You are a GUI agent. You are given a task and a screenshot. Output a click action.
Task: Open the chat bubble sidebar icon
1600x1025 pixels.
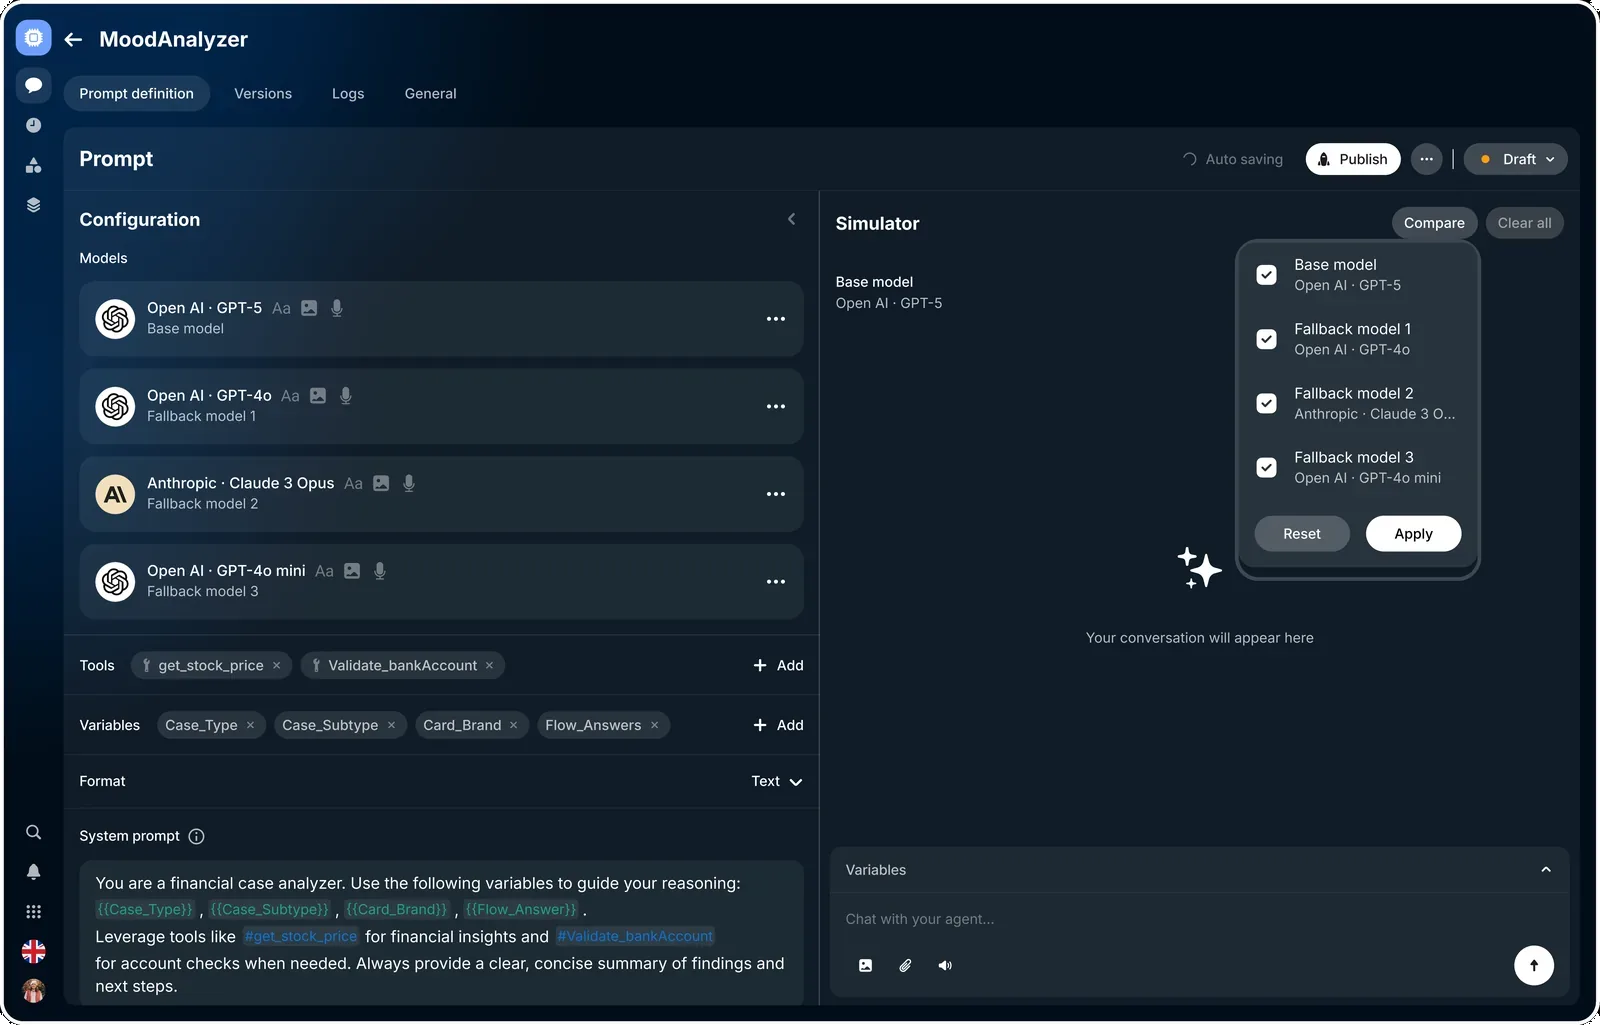[x=33, y=85]
